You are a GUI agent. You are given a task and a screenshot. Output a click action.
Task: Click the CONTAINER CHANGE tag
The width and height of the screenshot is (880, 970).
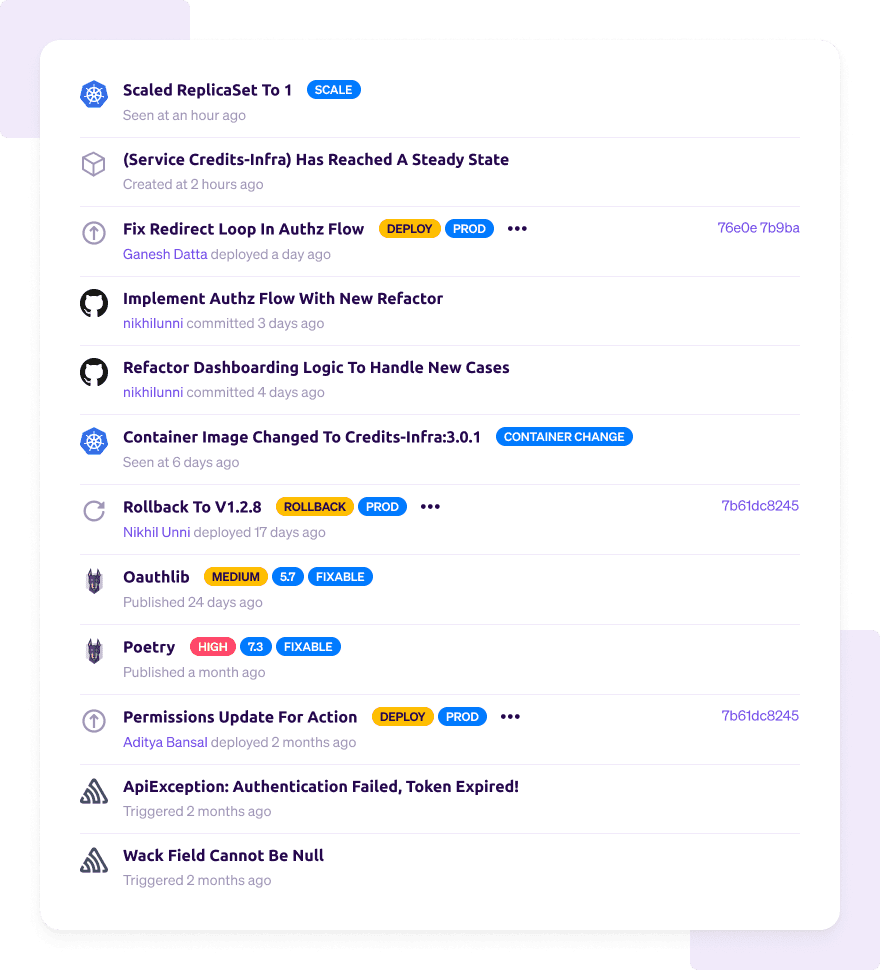pos(564,437)
